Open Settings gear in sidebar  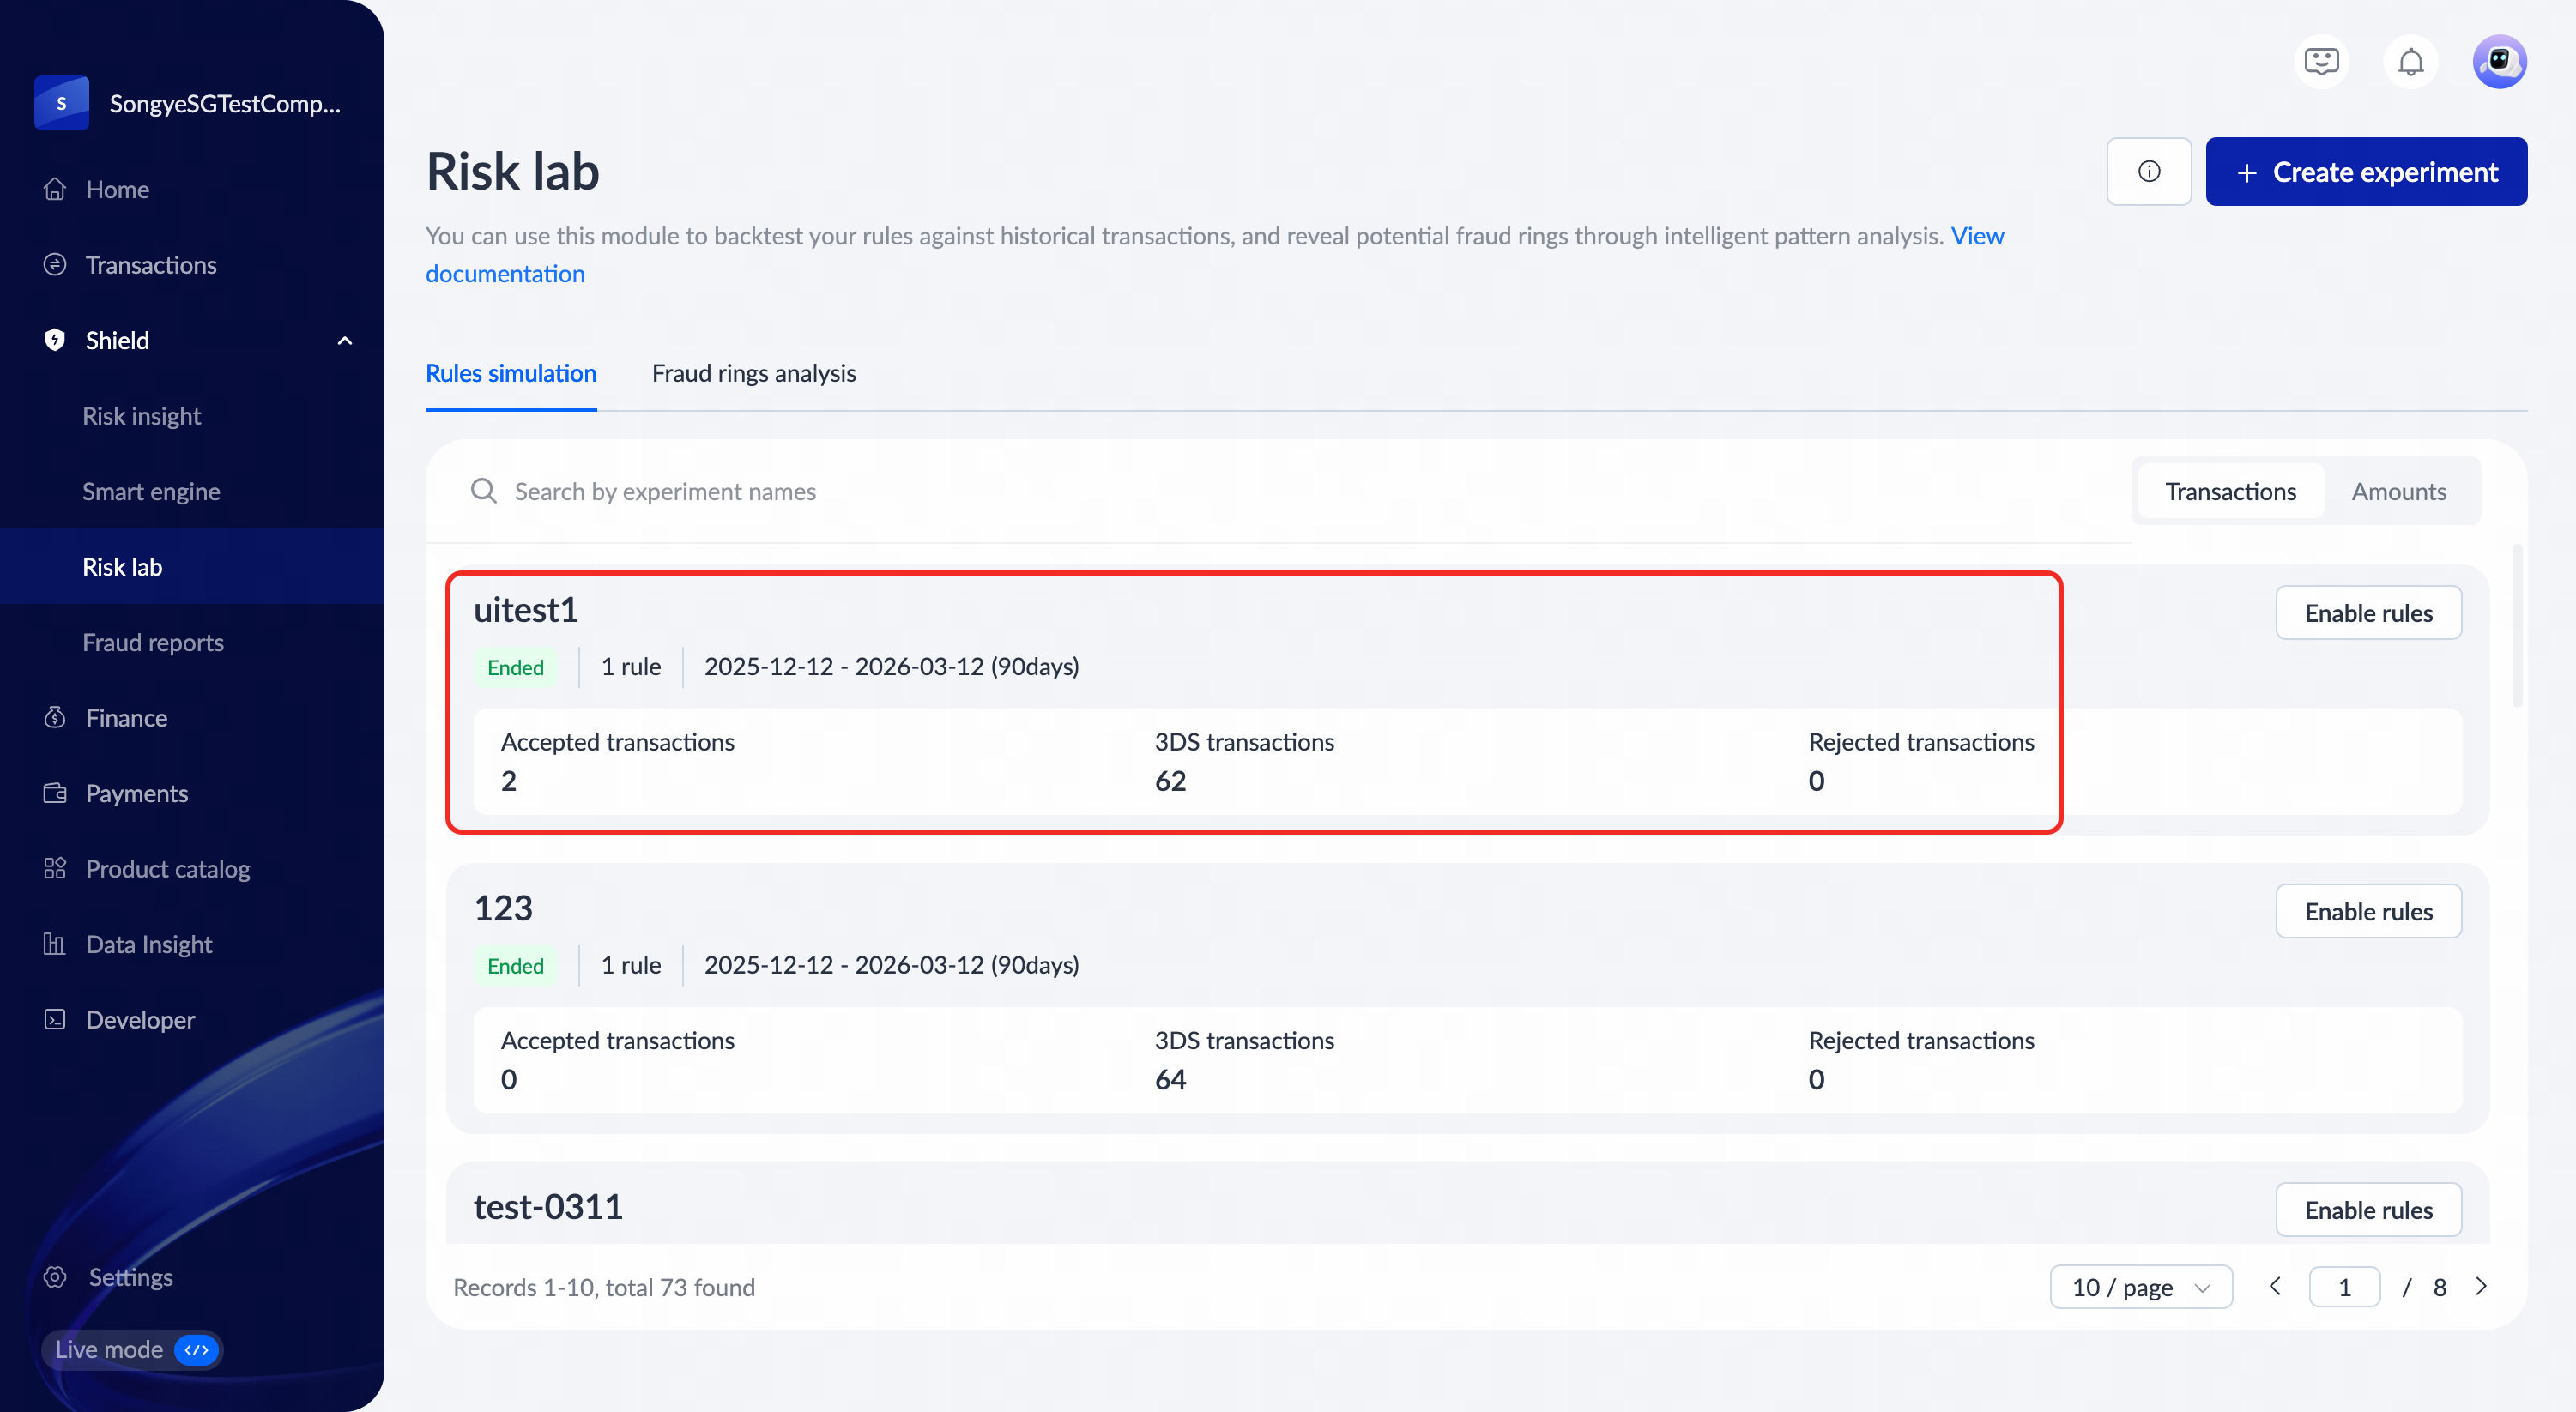point(55,1277)
